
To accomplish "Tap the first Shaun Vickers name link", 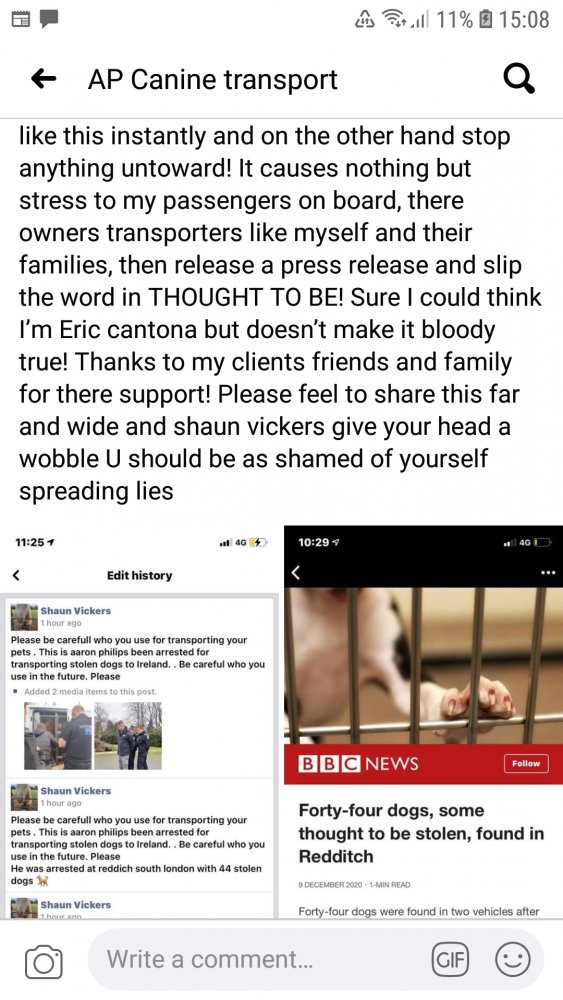I will [75, 610].
